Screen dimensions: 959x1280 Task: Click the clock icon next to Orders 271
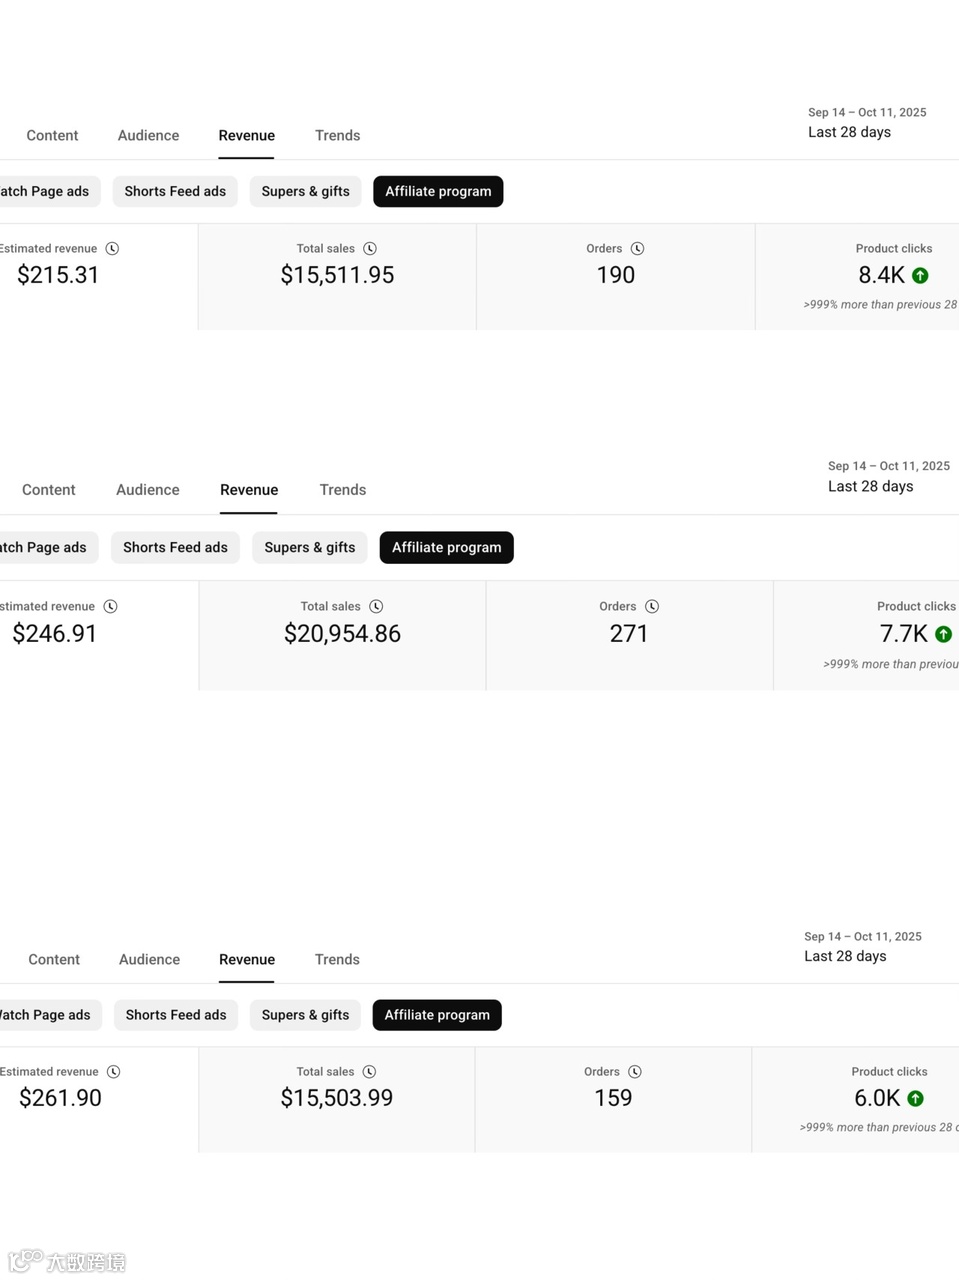click(x=652, y=607)
